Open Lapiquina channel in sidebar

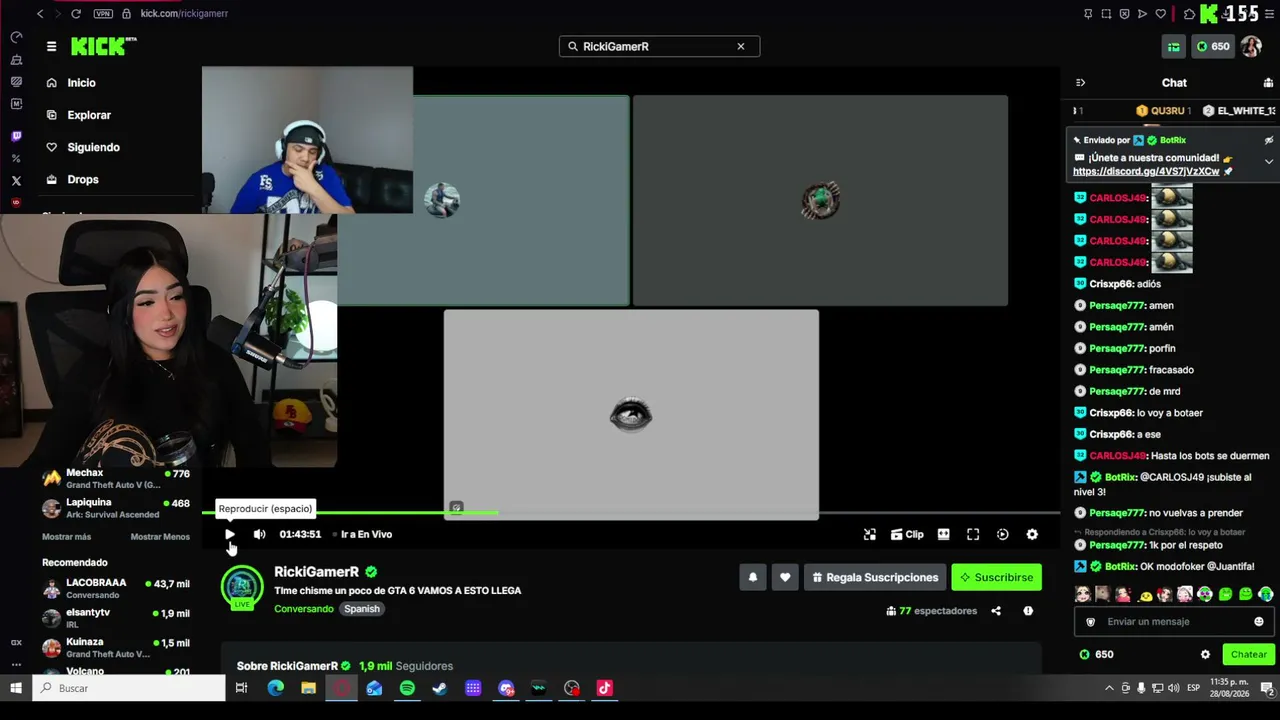pos(116,508)
